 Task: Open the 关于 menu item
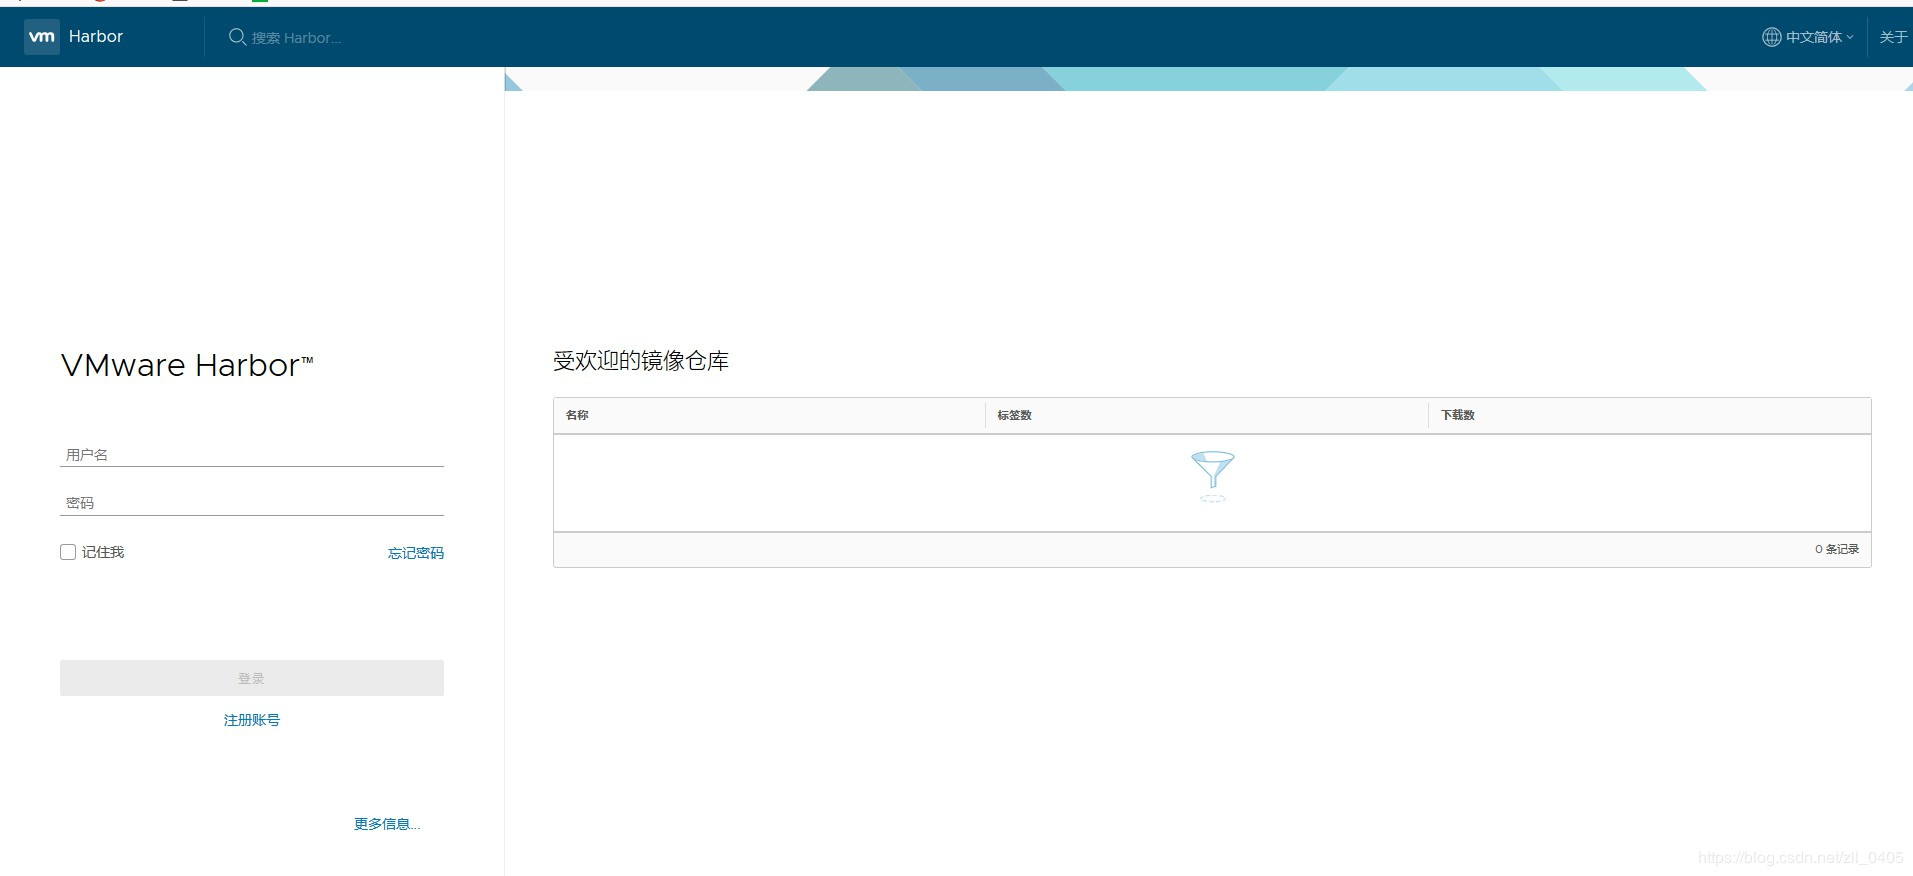pyautogui.click(x=1893, y=37)
